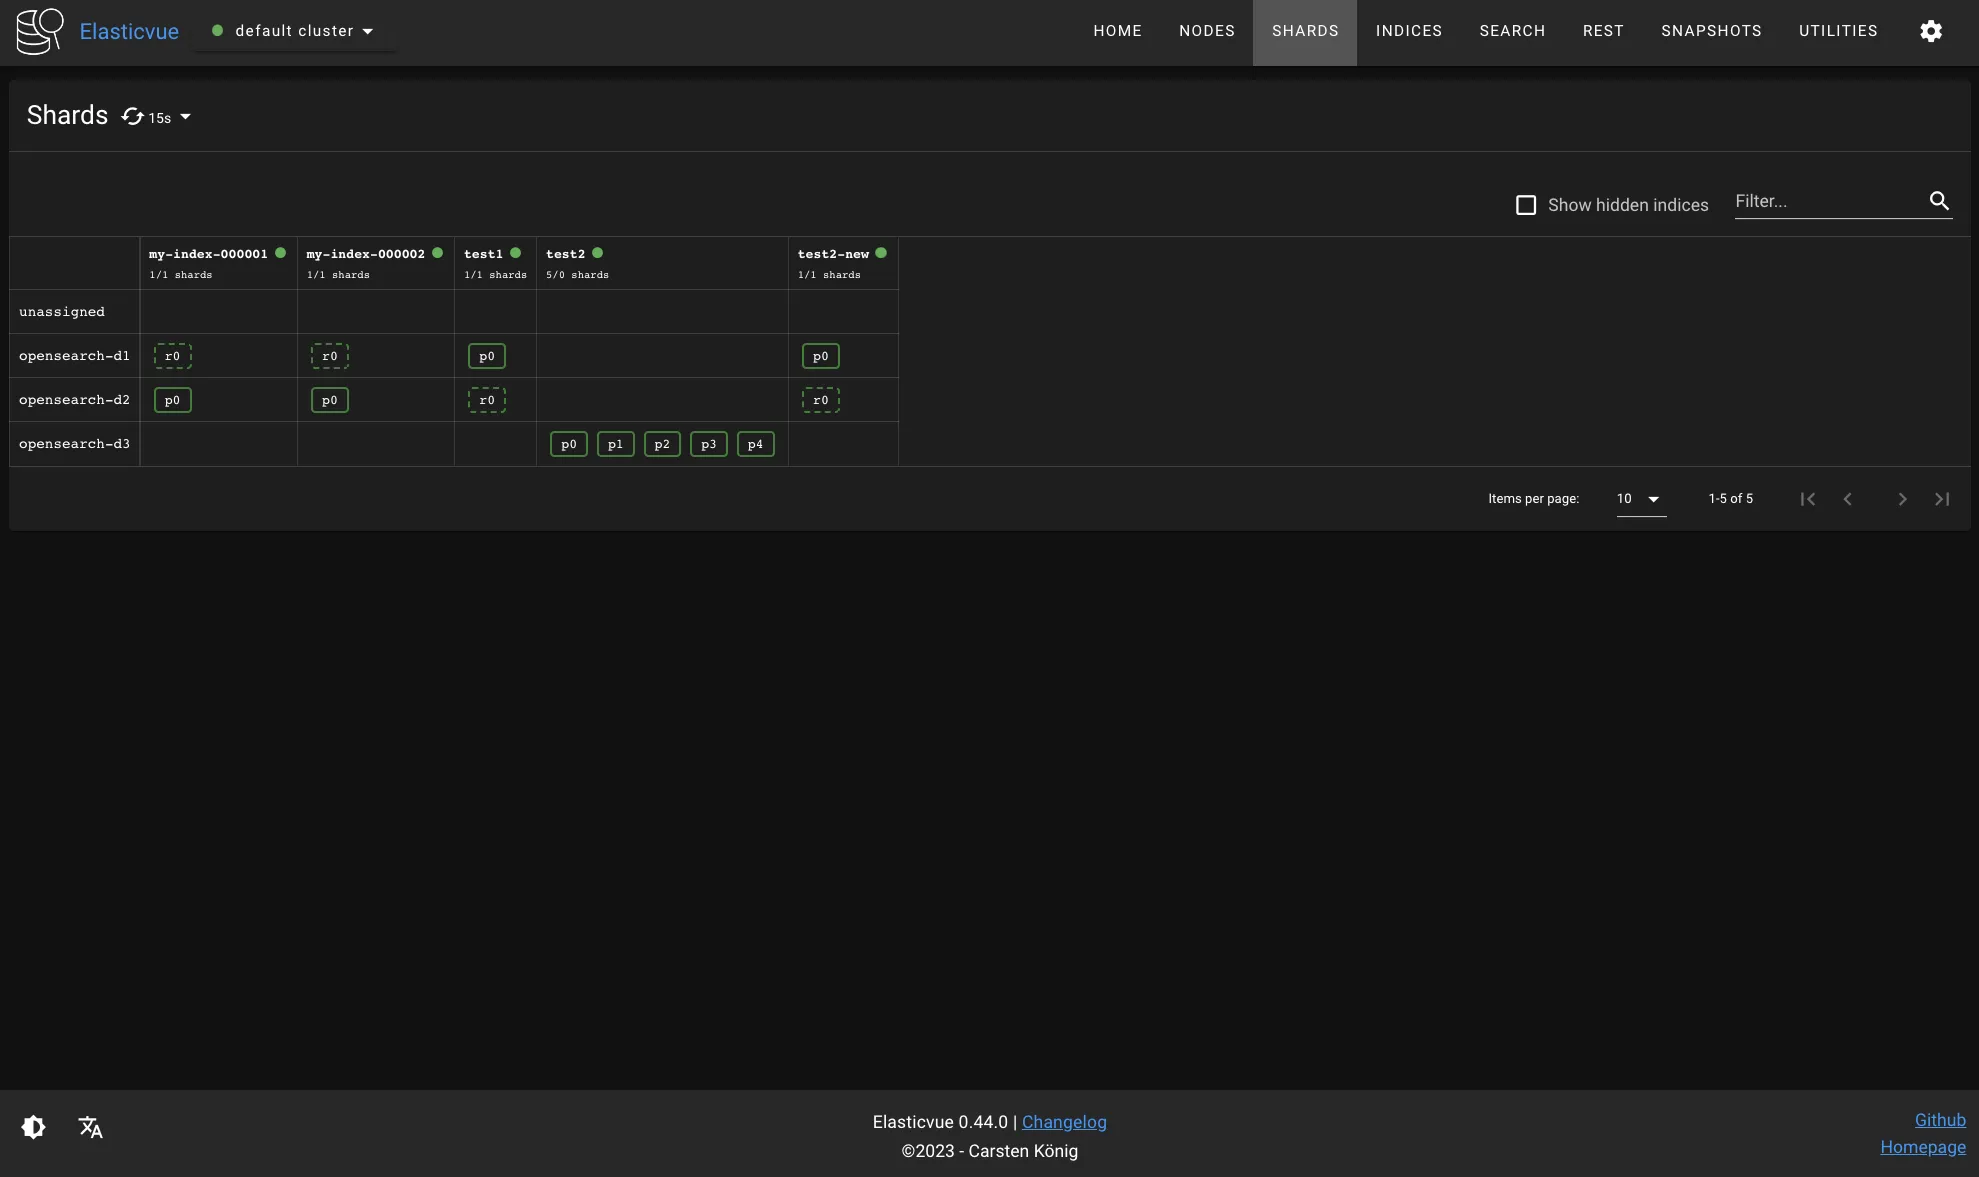The width and height of the screenshot is (1979, 1177).
Task: Enable Show hidden indices checkbox
Action: (1526, 205)
